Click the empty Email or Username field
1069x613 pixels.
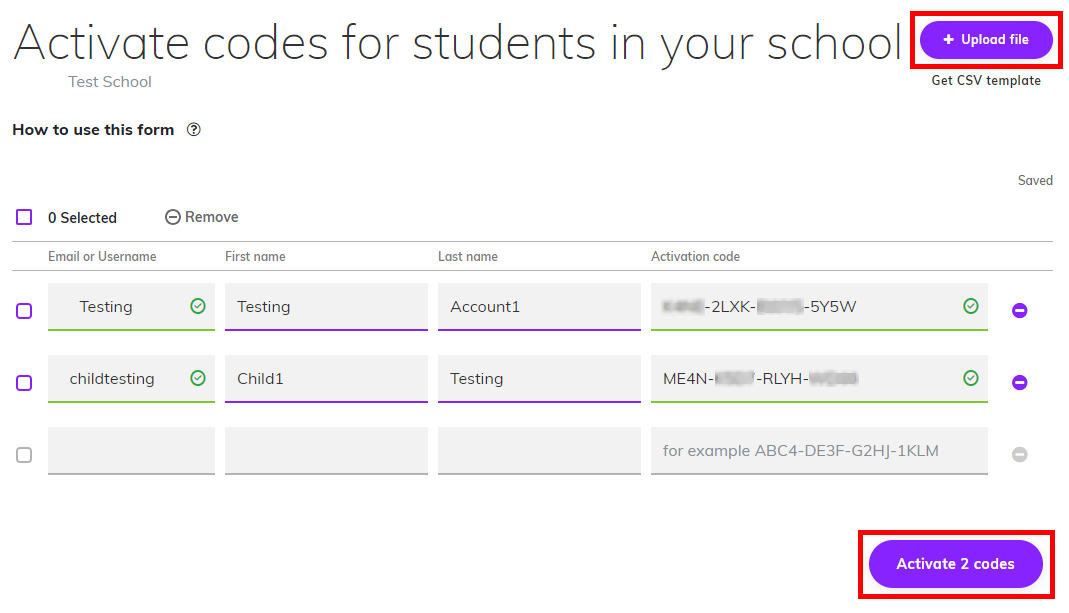[131, 451]
